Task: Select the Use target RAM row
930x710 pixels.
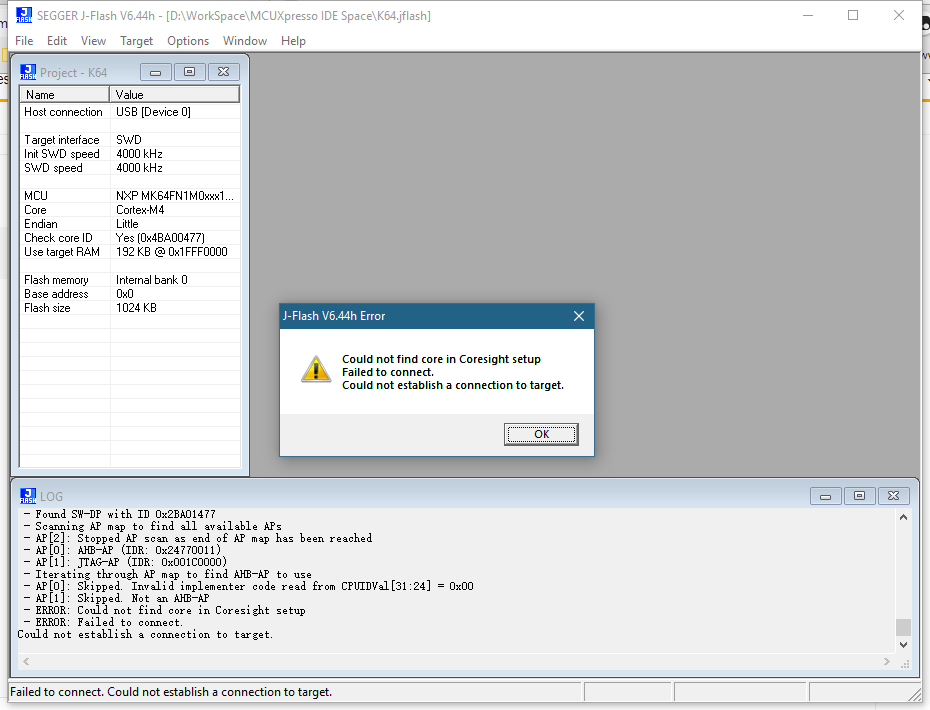Action: (130, 252)
